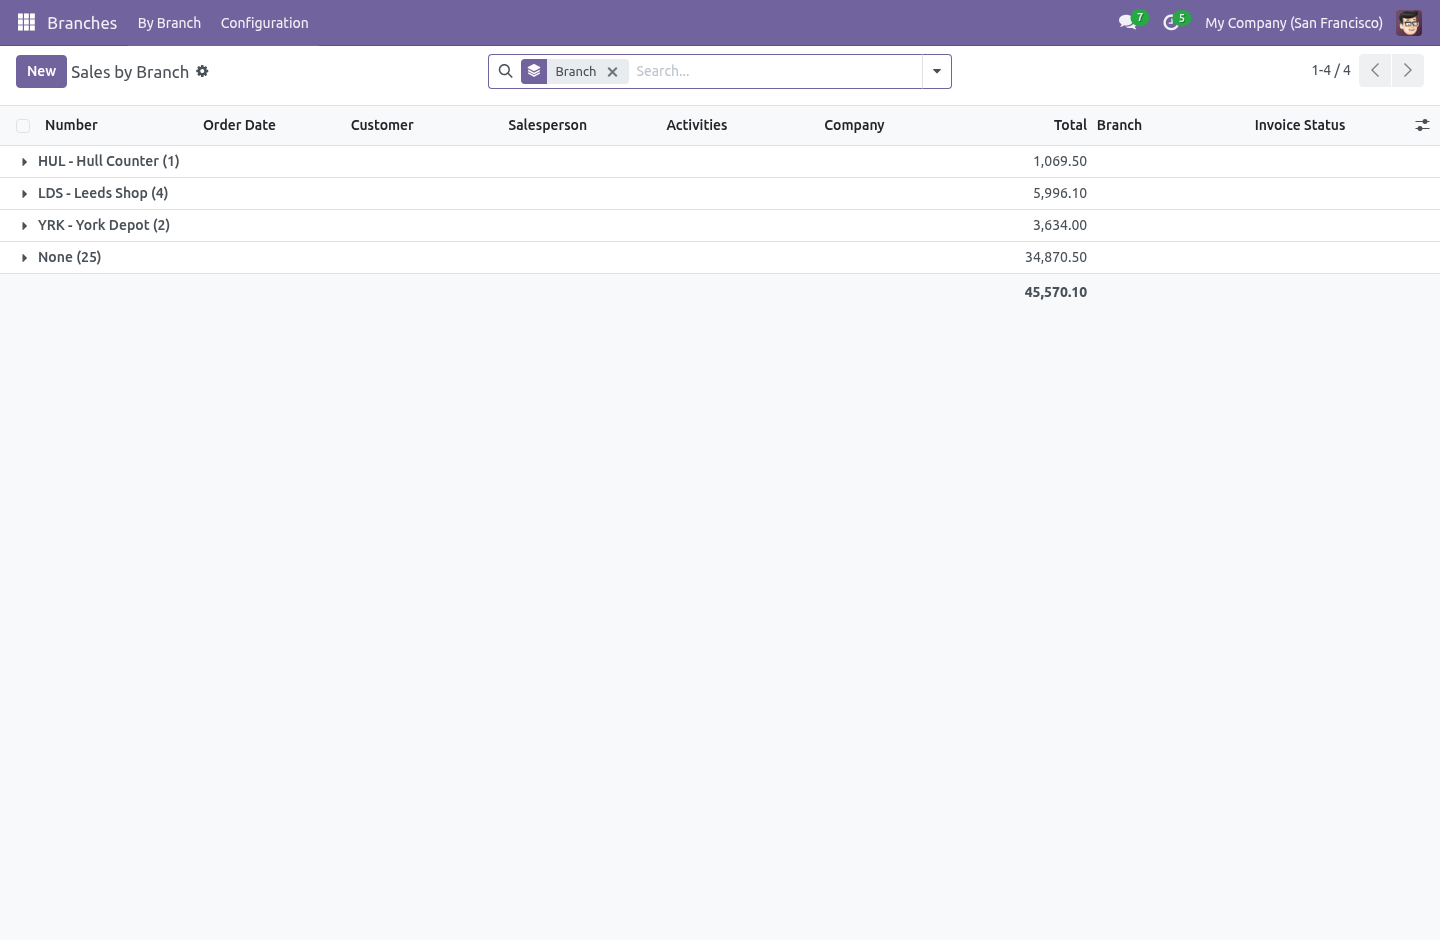Toggle search options dropdown arrow

click(937, 71)
